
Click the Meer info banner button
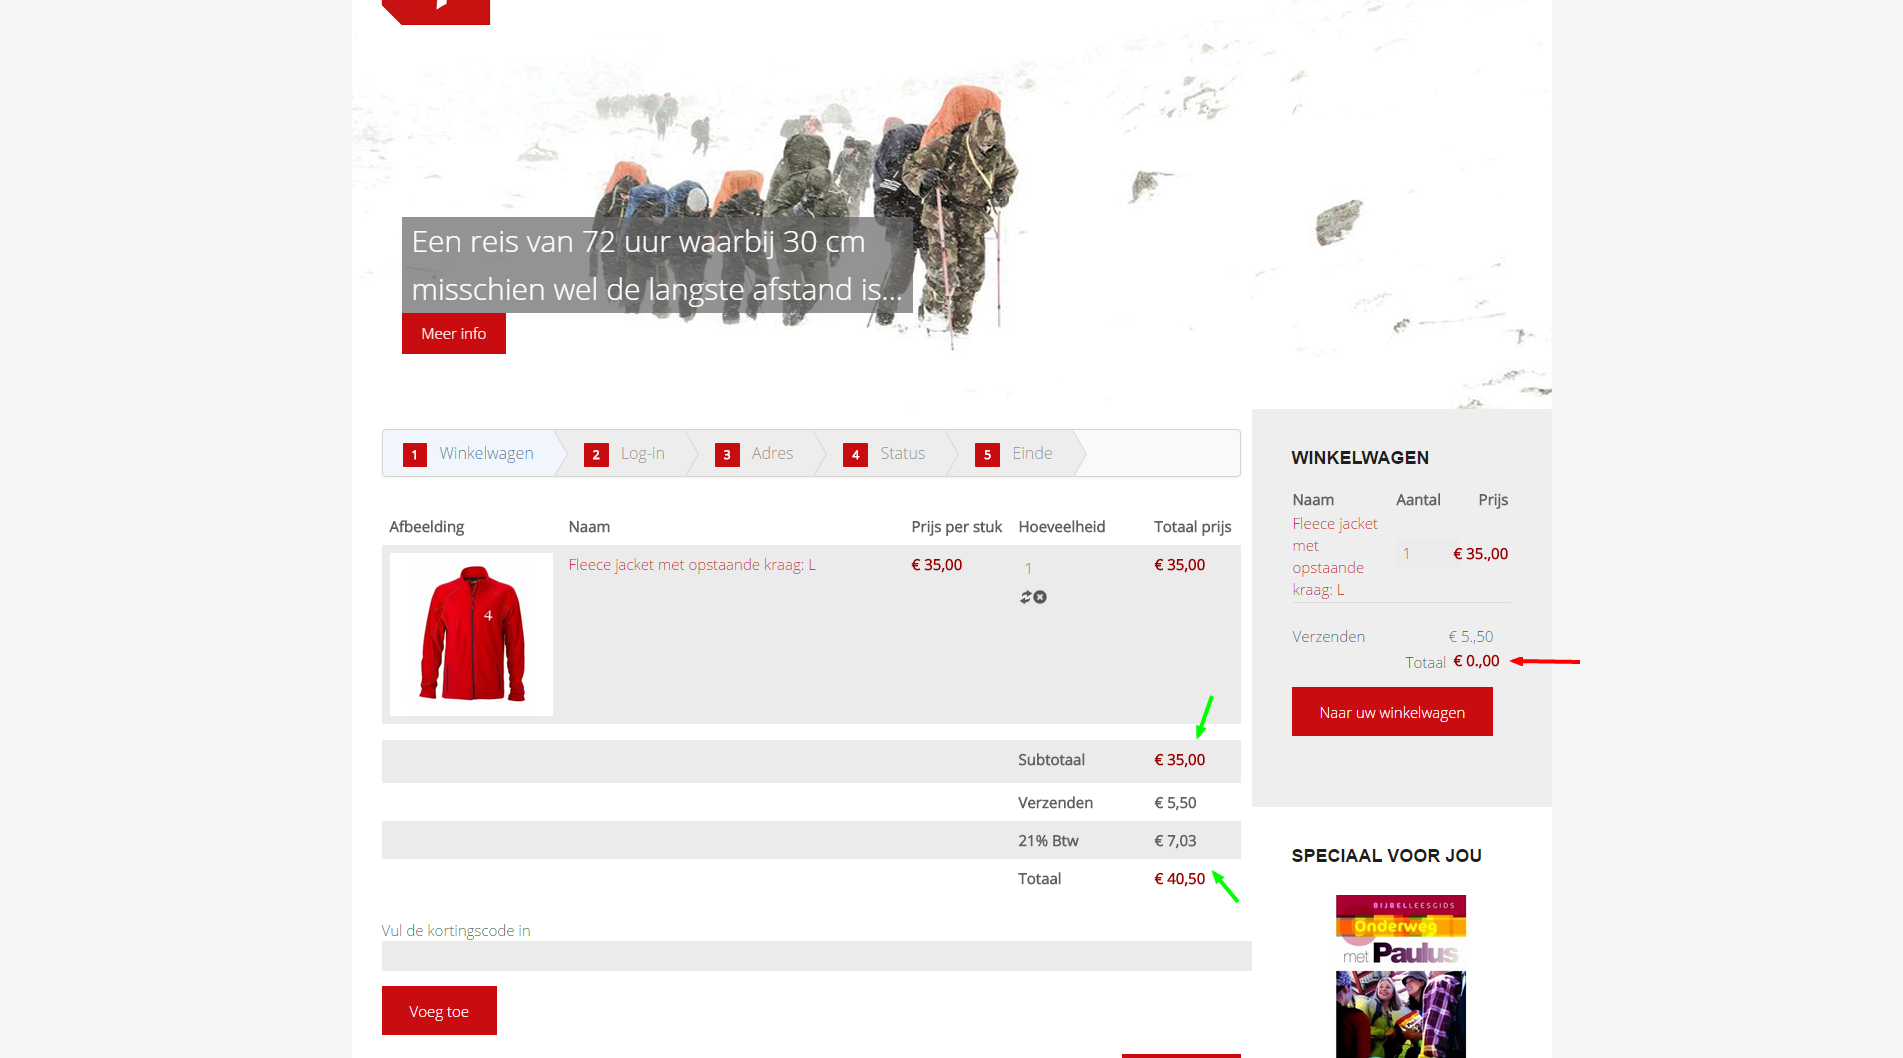454,333
